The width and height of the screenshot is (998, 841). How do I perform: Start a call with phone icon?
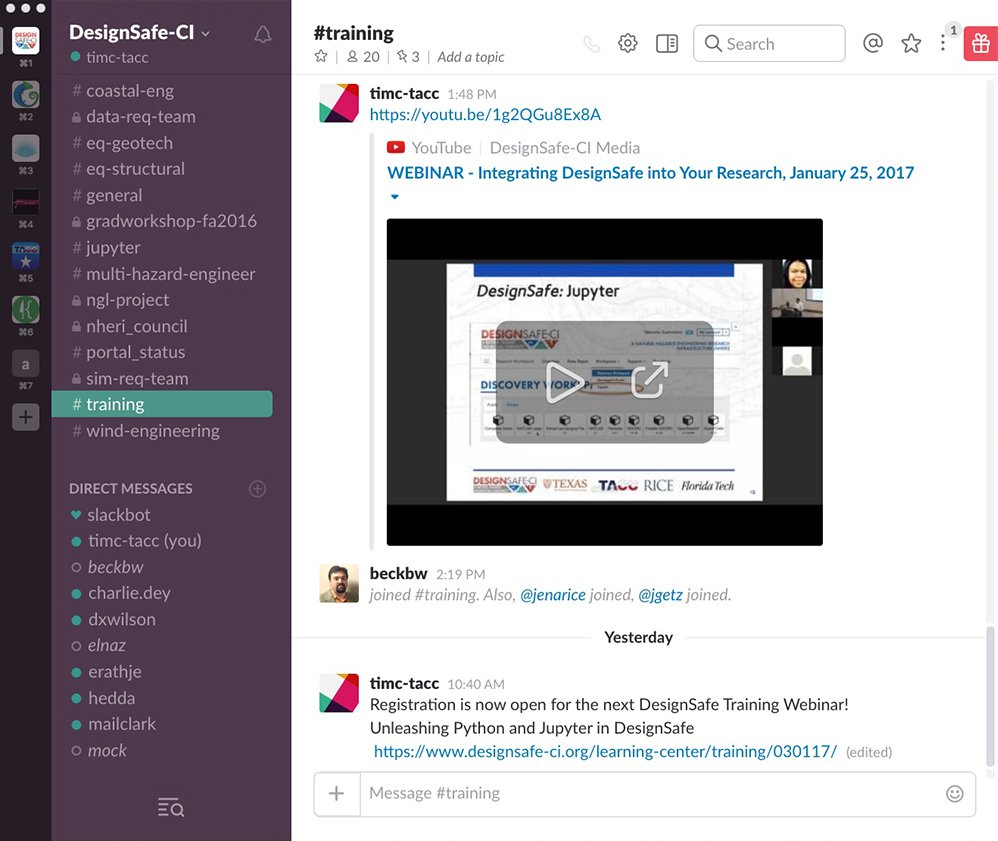pyautogui.click(x=591, y=44)
